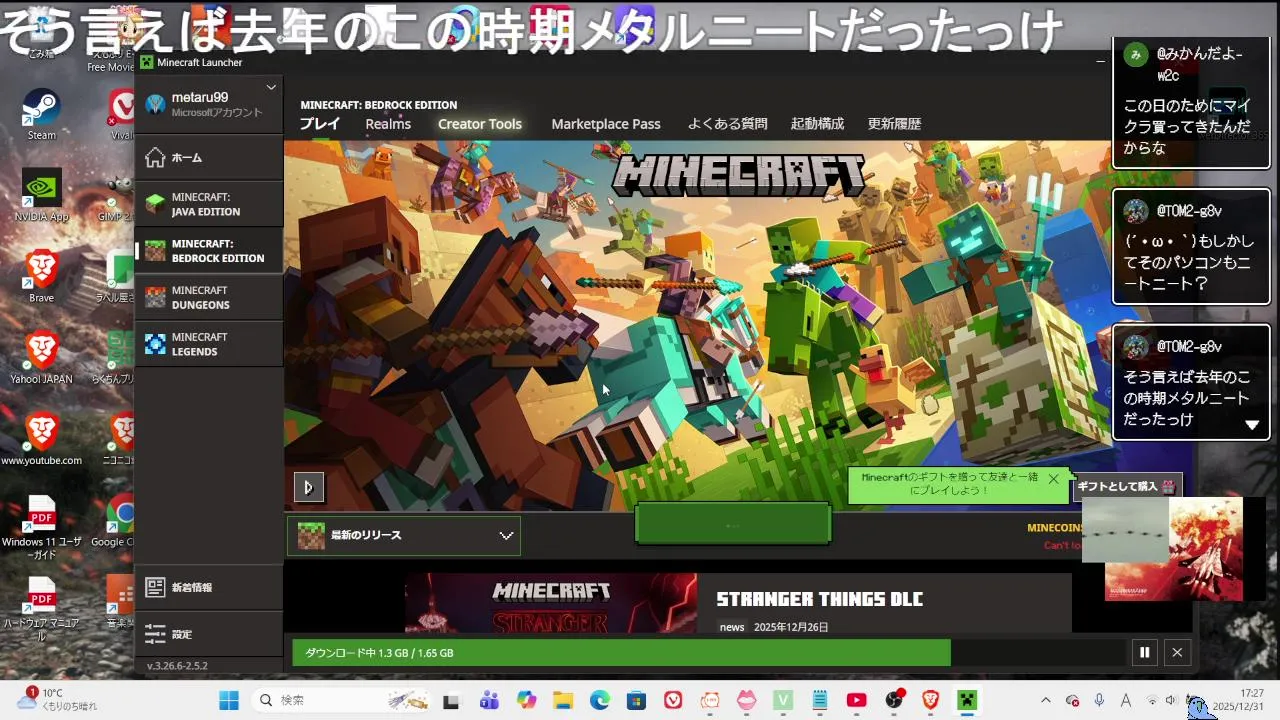This screenshot has width=1280, height=720.
Task: Open the 起動構成 installations tab
Action: tap(817, 124)
